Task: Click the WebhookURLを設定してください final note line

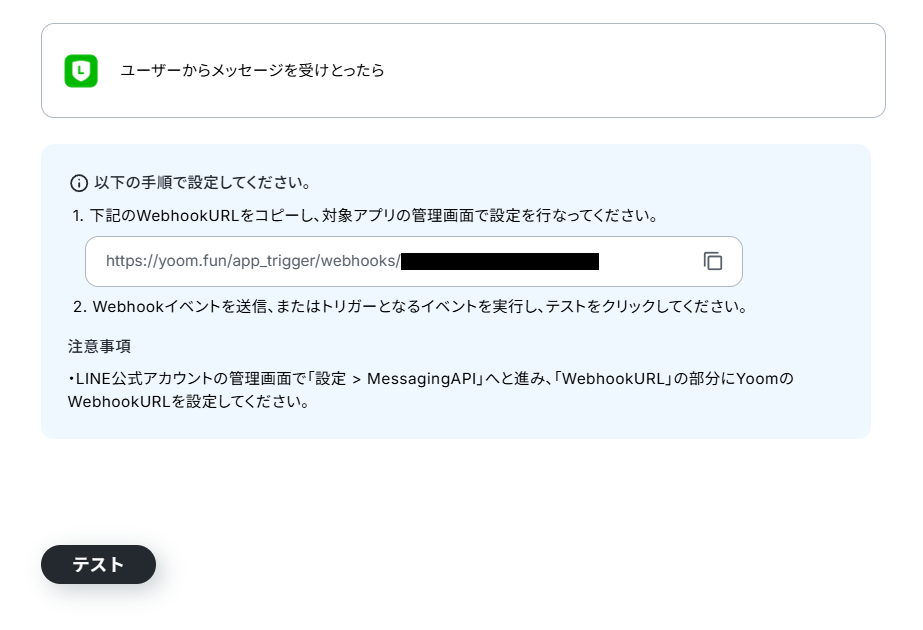Action: [188, 402]
